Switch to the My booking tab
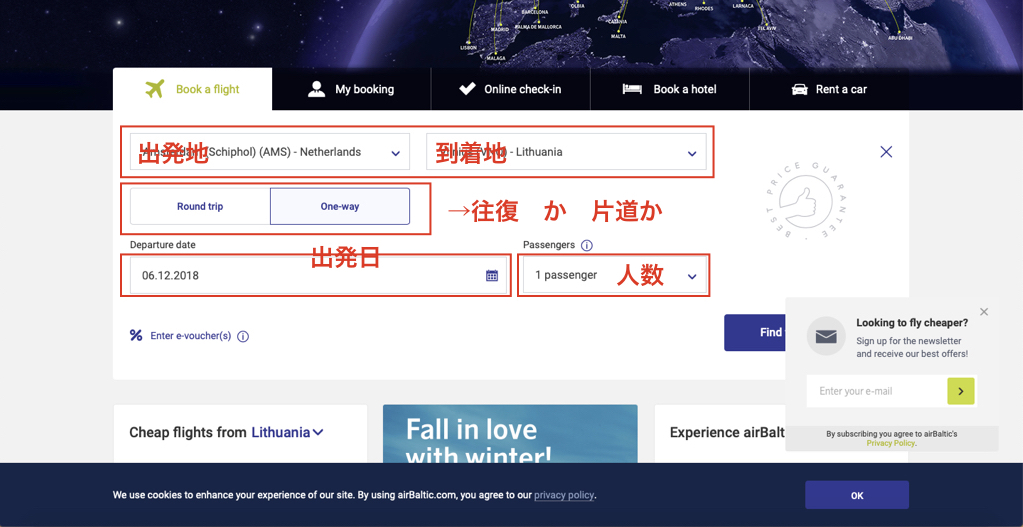This screenshot has height=527, width=1023. (x=351, y=89)
